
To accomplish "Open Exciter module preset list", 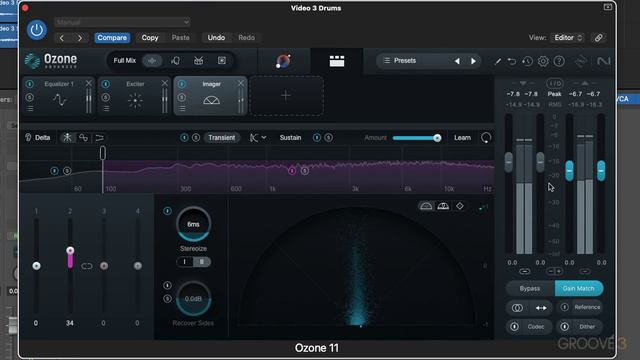I will (x=106, y=109).
